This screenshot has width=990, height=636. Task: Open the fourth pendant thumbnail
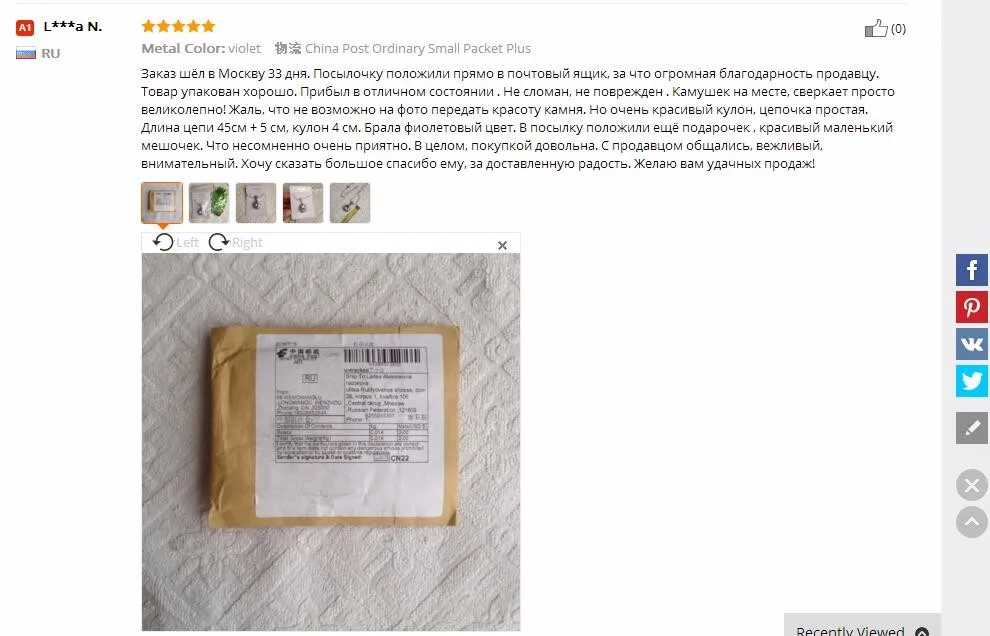point(303,203)
